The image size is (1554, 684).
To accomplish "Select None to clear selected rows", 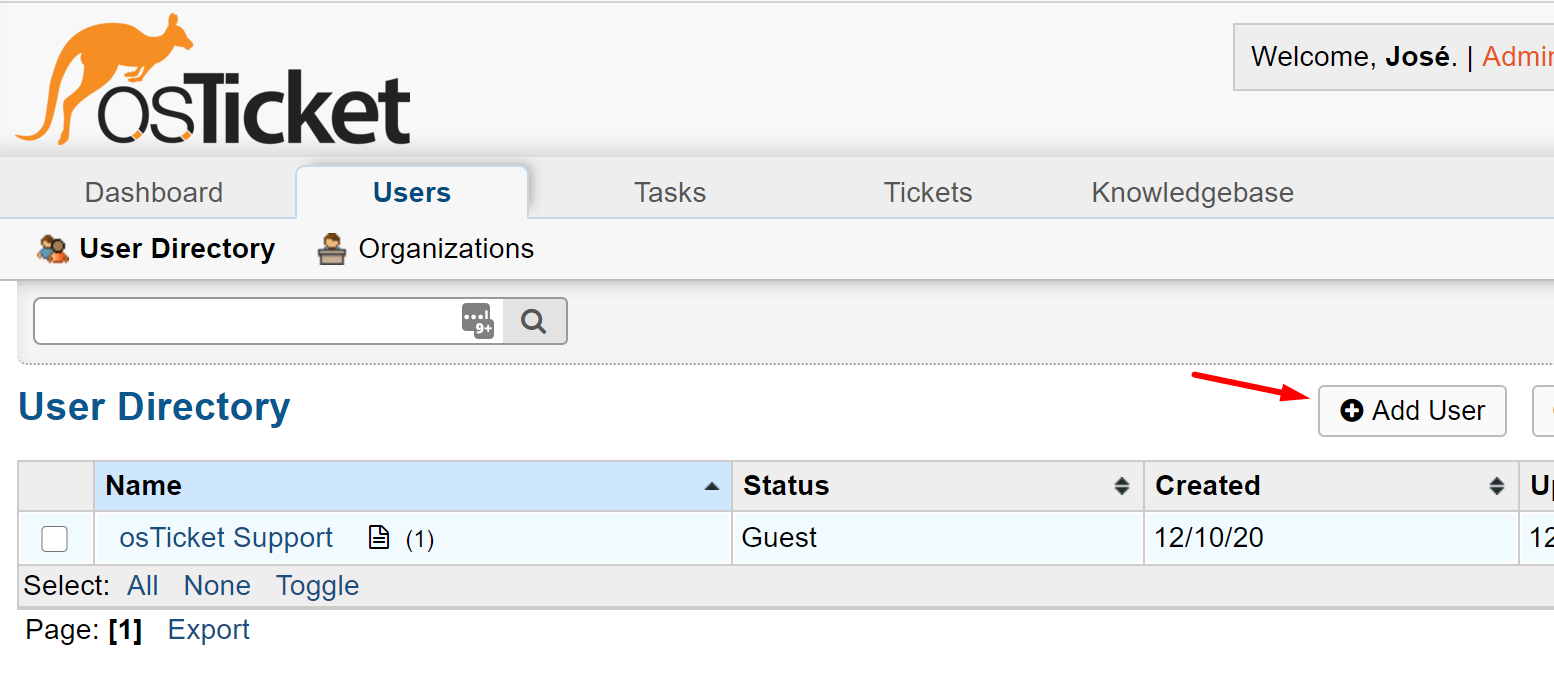I will pos(217,585).
